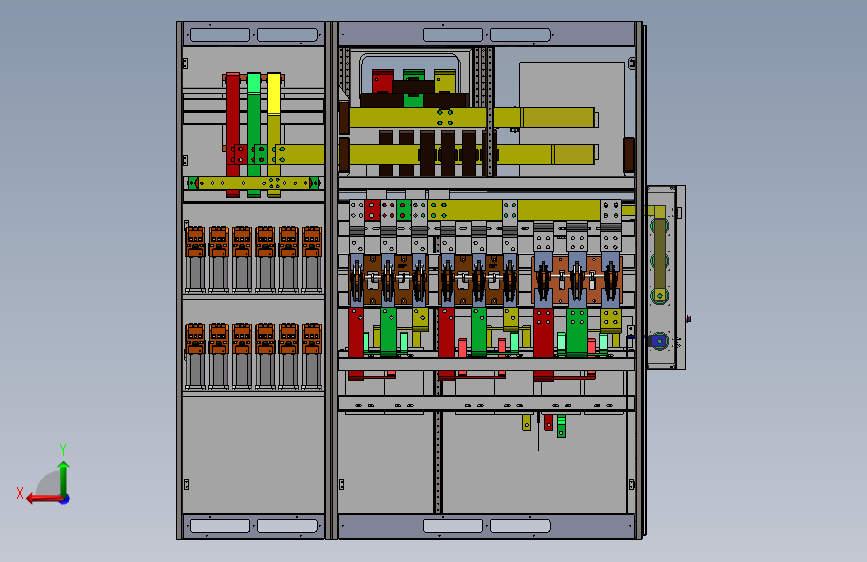Image resolution: width=867 pixels, height=562 pixels.
Task: Click the green Y-axis arrow of the triad
Action: (64, 479)
